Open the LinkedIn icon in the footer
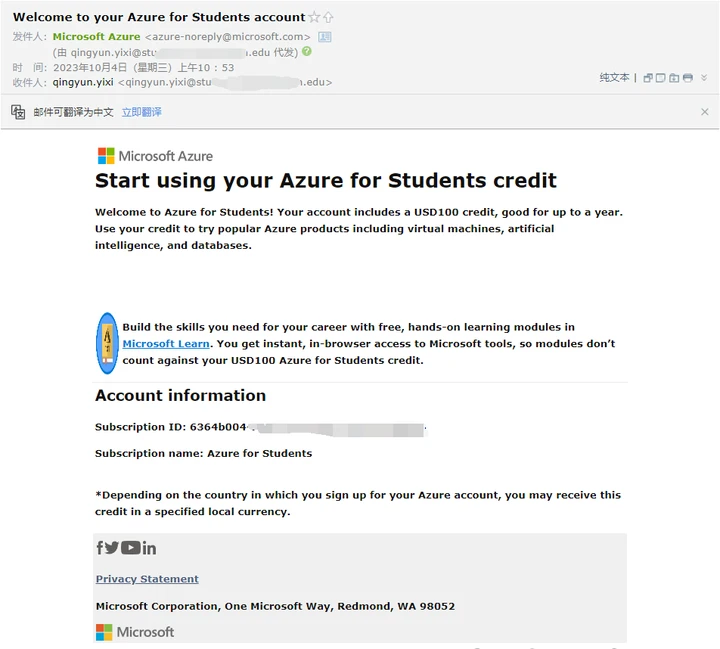This screenshot has height=649, width=720. tap(149, 548)
